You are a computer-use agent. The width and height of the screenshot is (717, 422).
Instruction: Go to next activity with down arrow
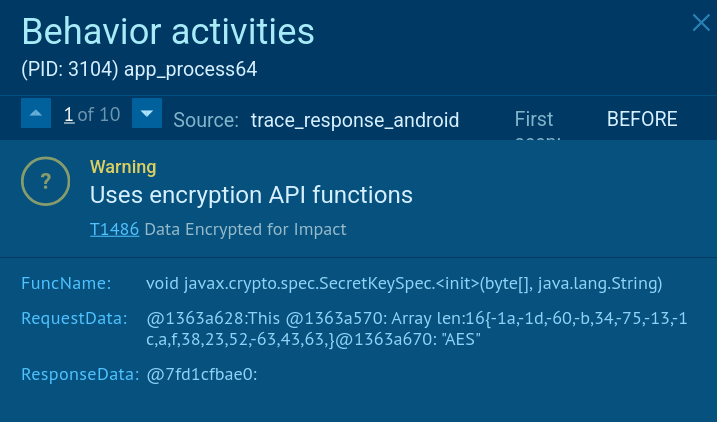coord(147,113)
